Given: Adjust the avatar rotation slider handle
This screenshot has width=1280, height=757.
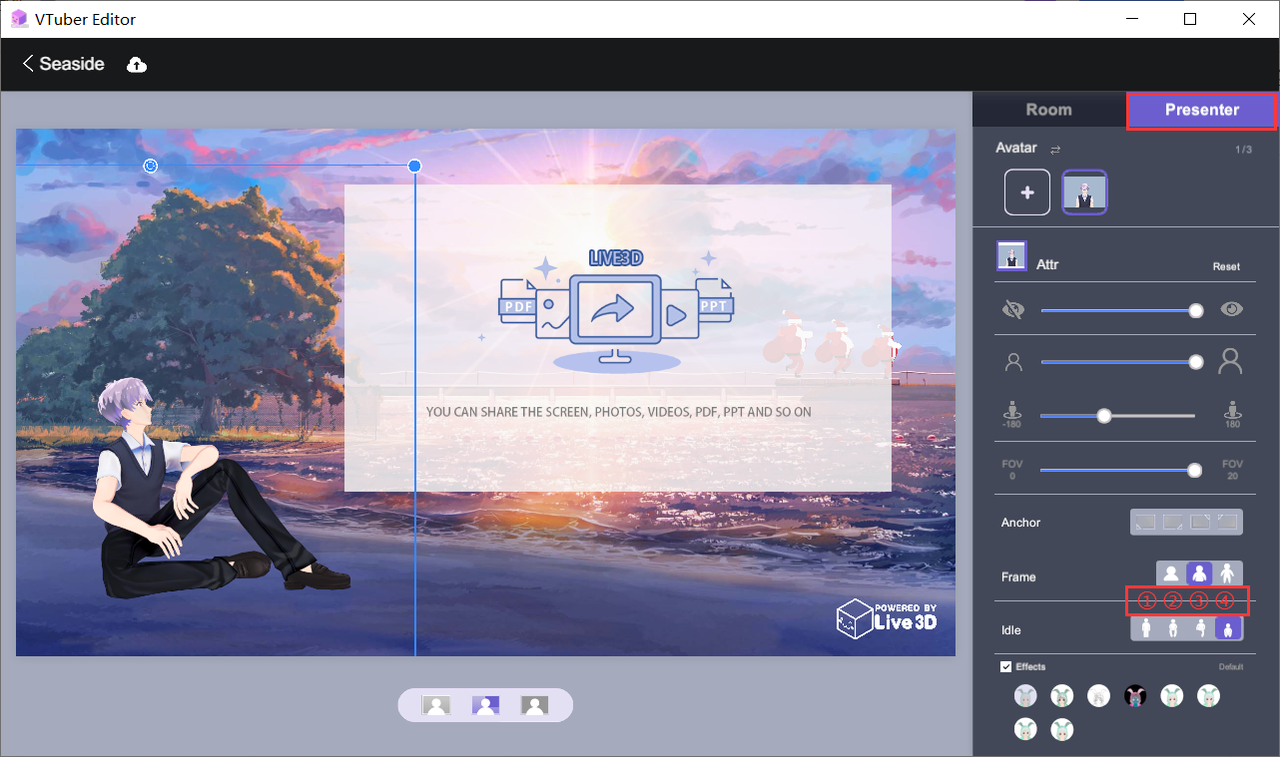Looking at the screenshot, I should 1104,416.
